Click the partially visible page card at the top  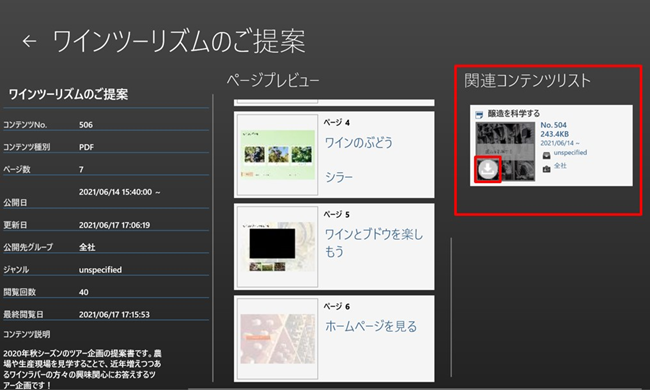coord(334,102)
